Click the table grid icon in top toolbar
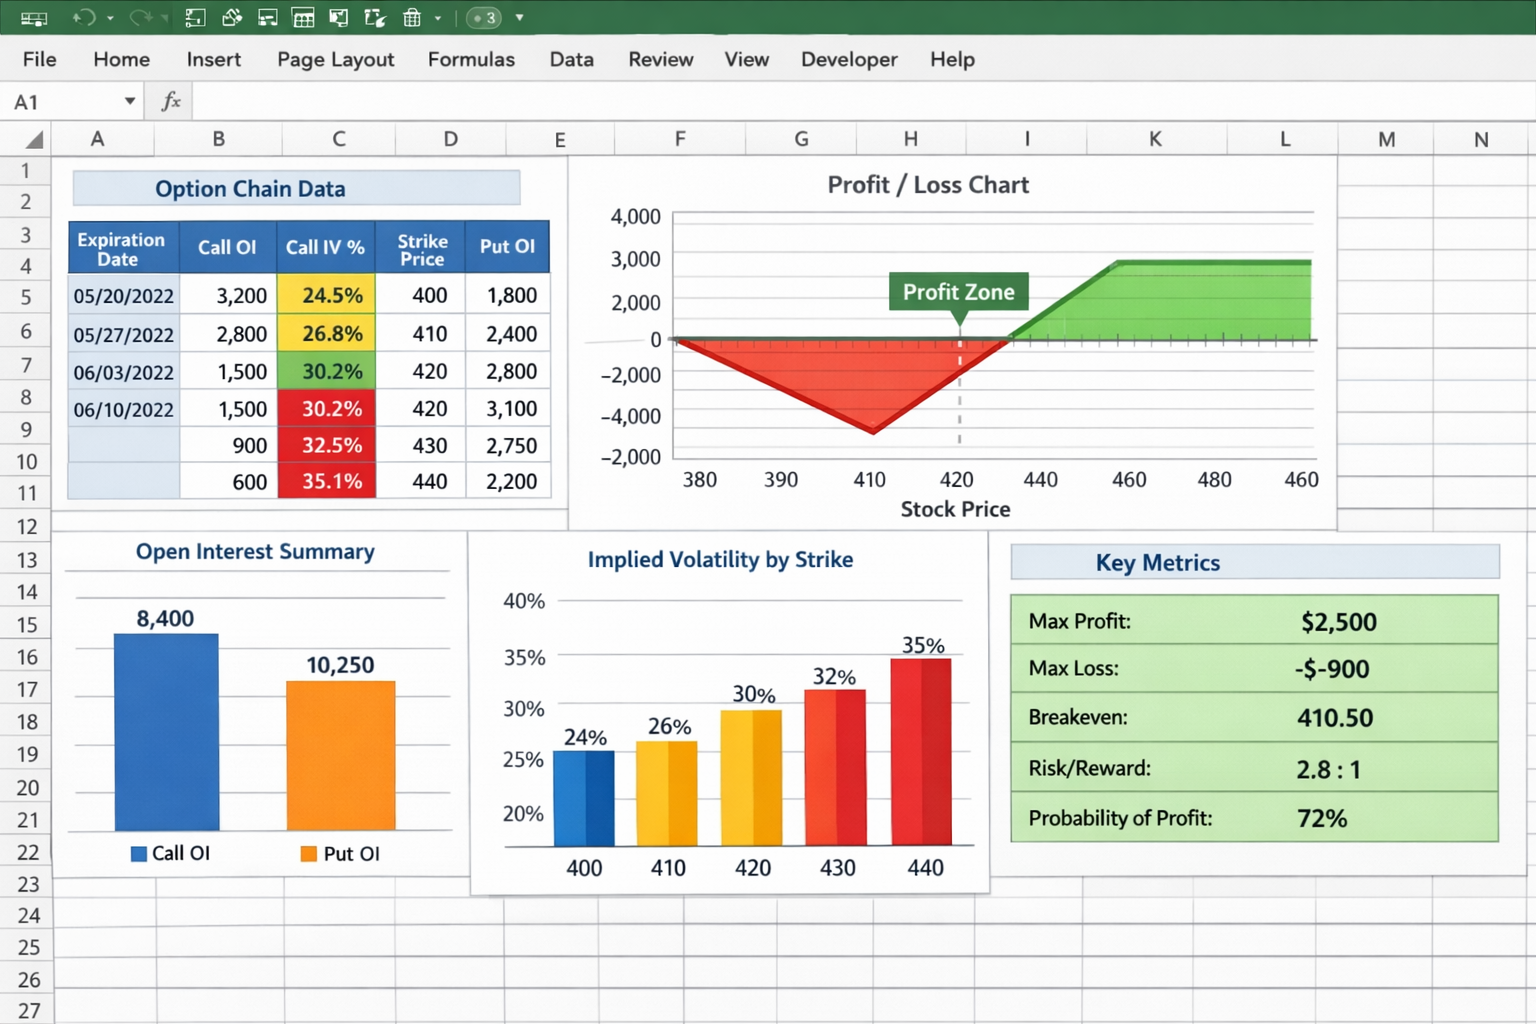This screenshot has height=1024, width=1536. [303, 18]
